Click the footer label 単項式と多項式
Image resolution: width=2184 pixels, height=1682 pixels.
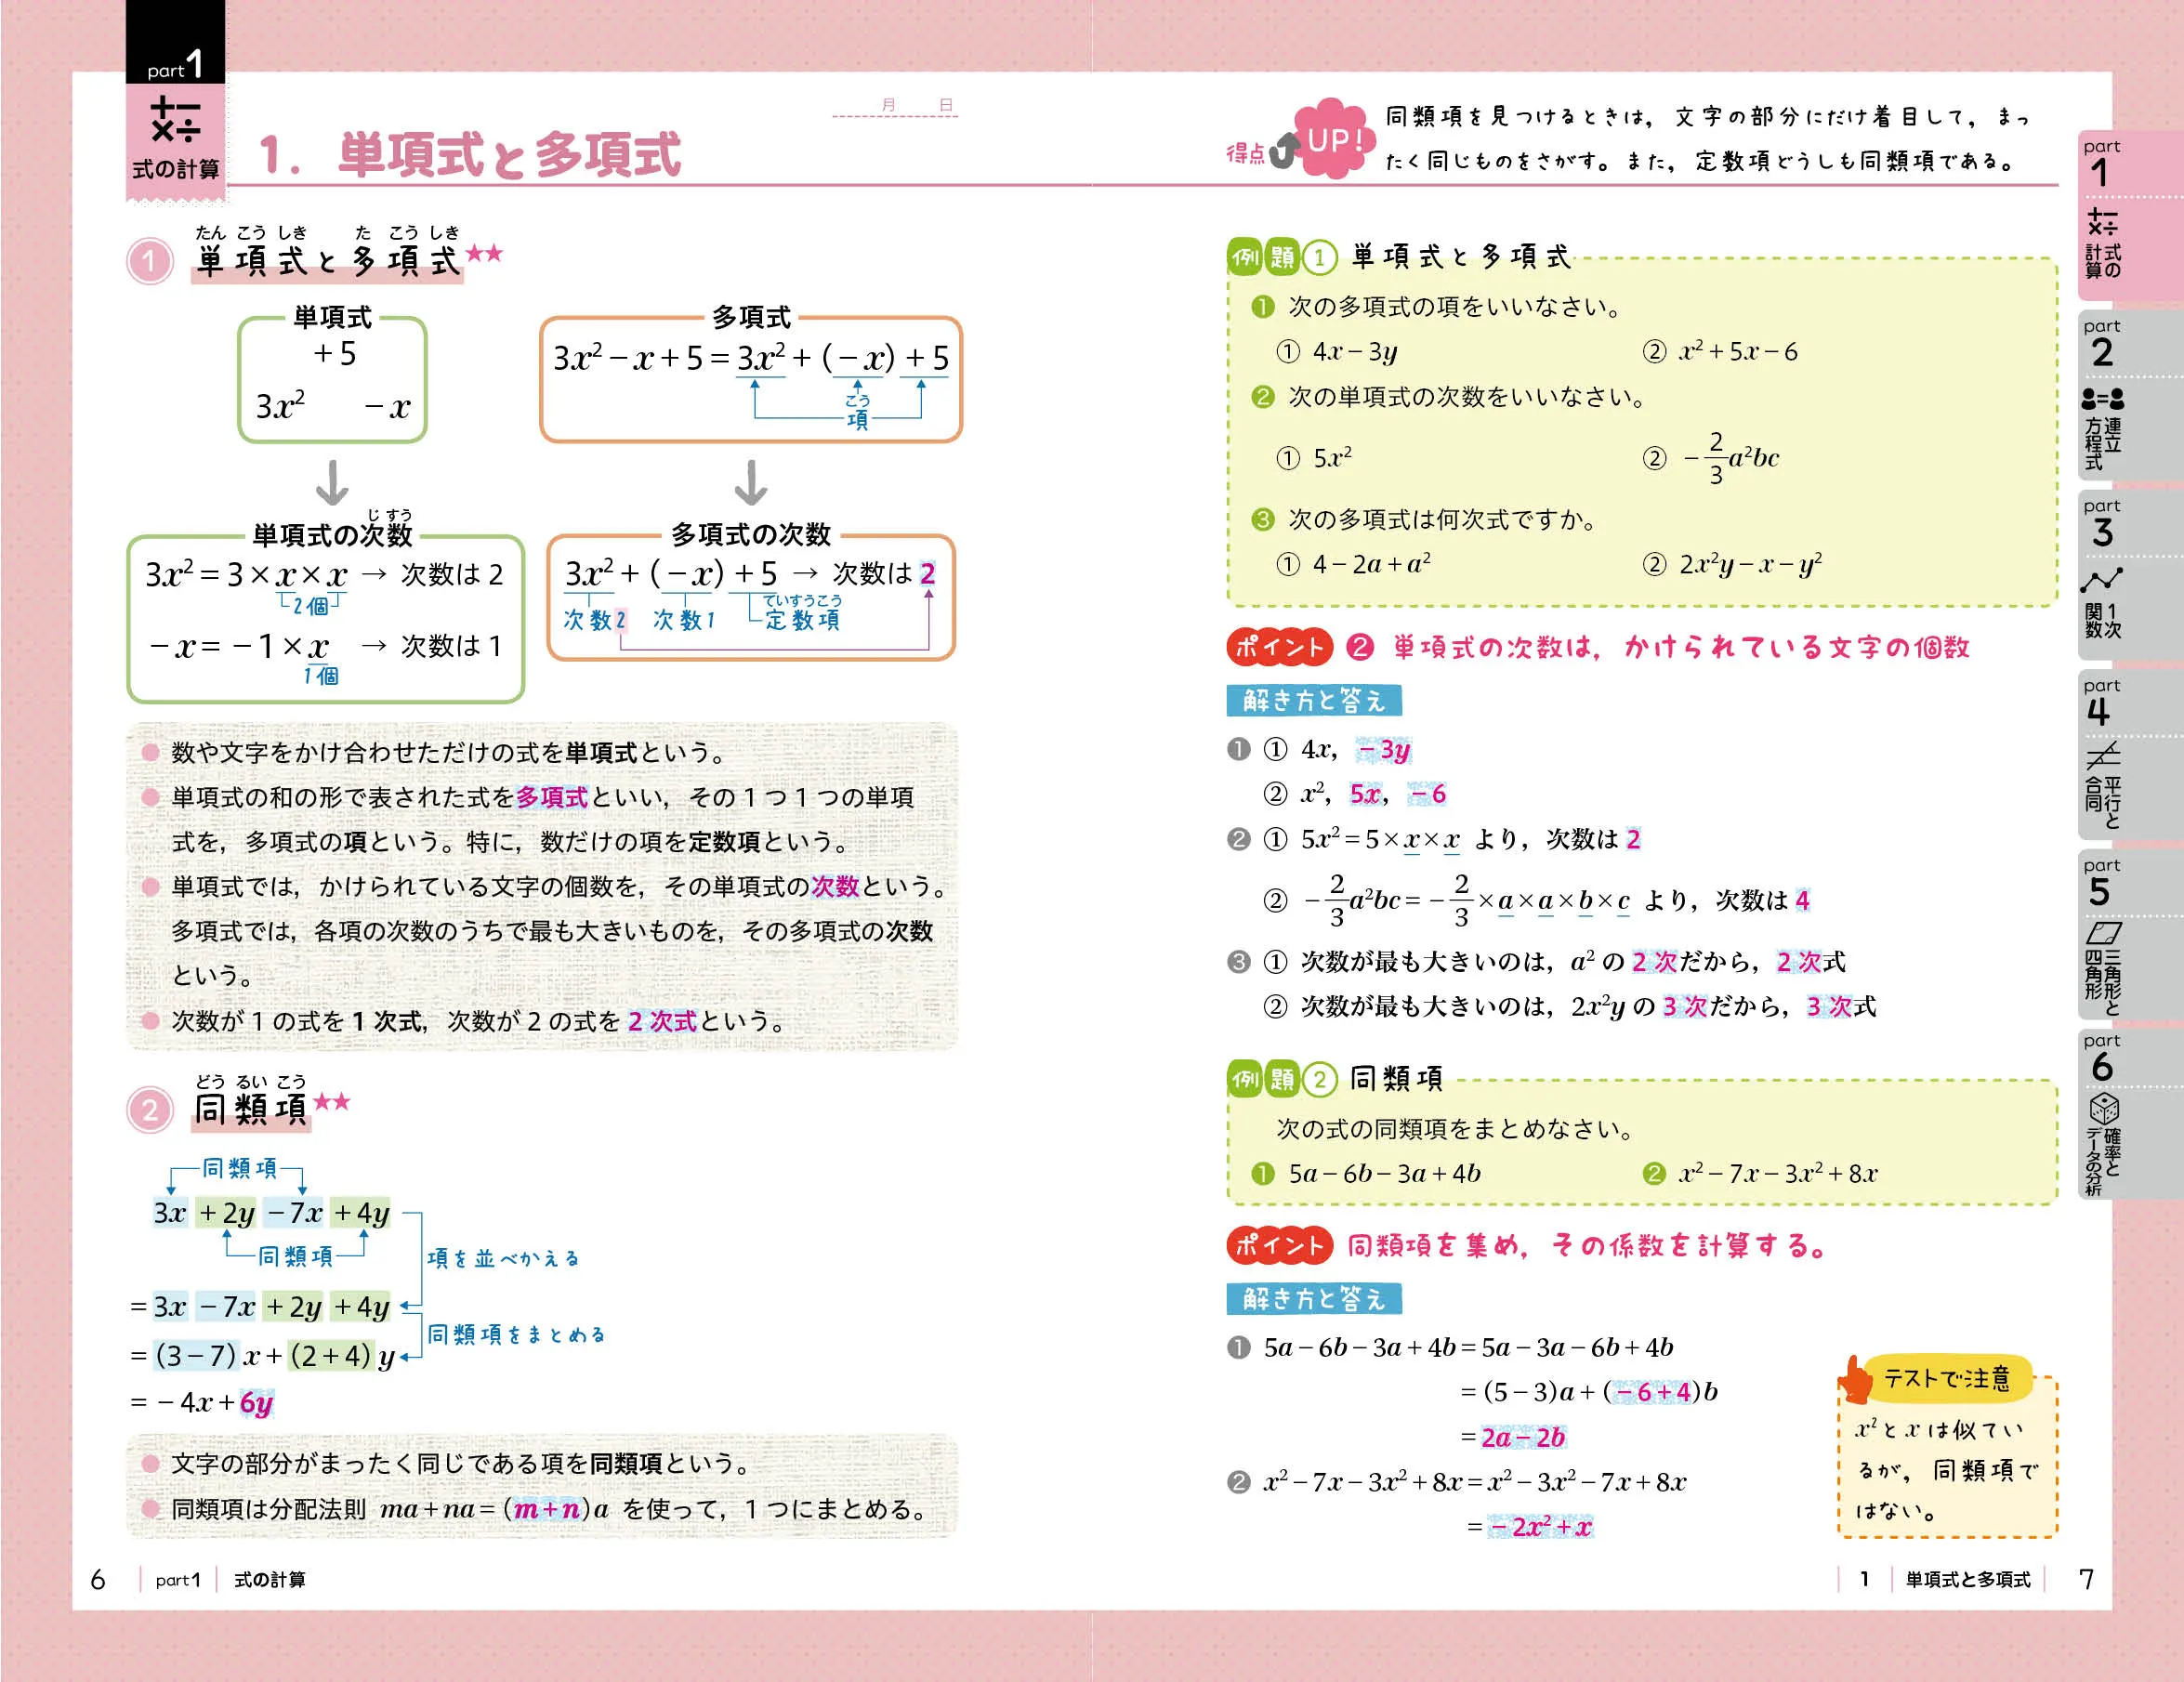(1968, 1580)
